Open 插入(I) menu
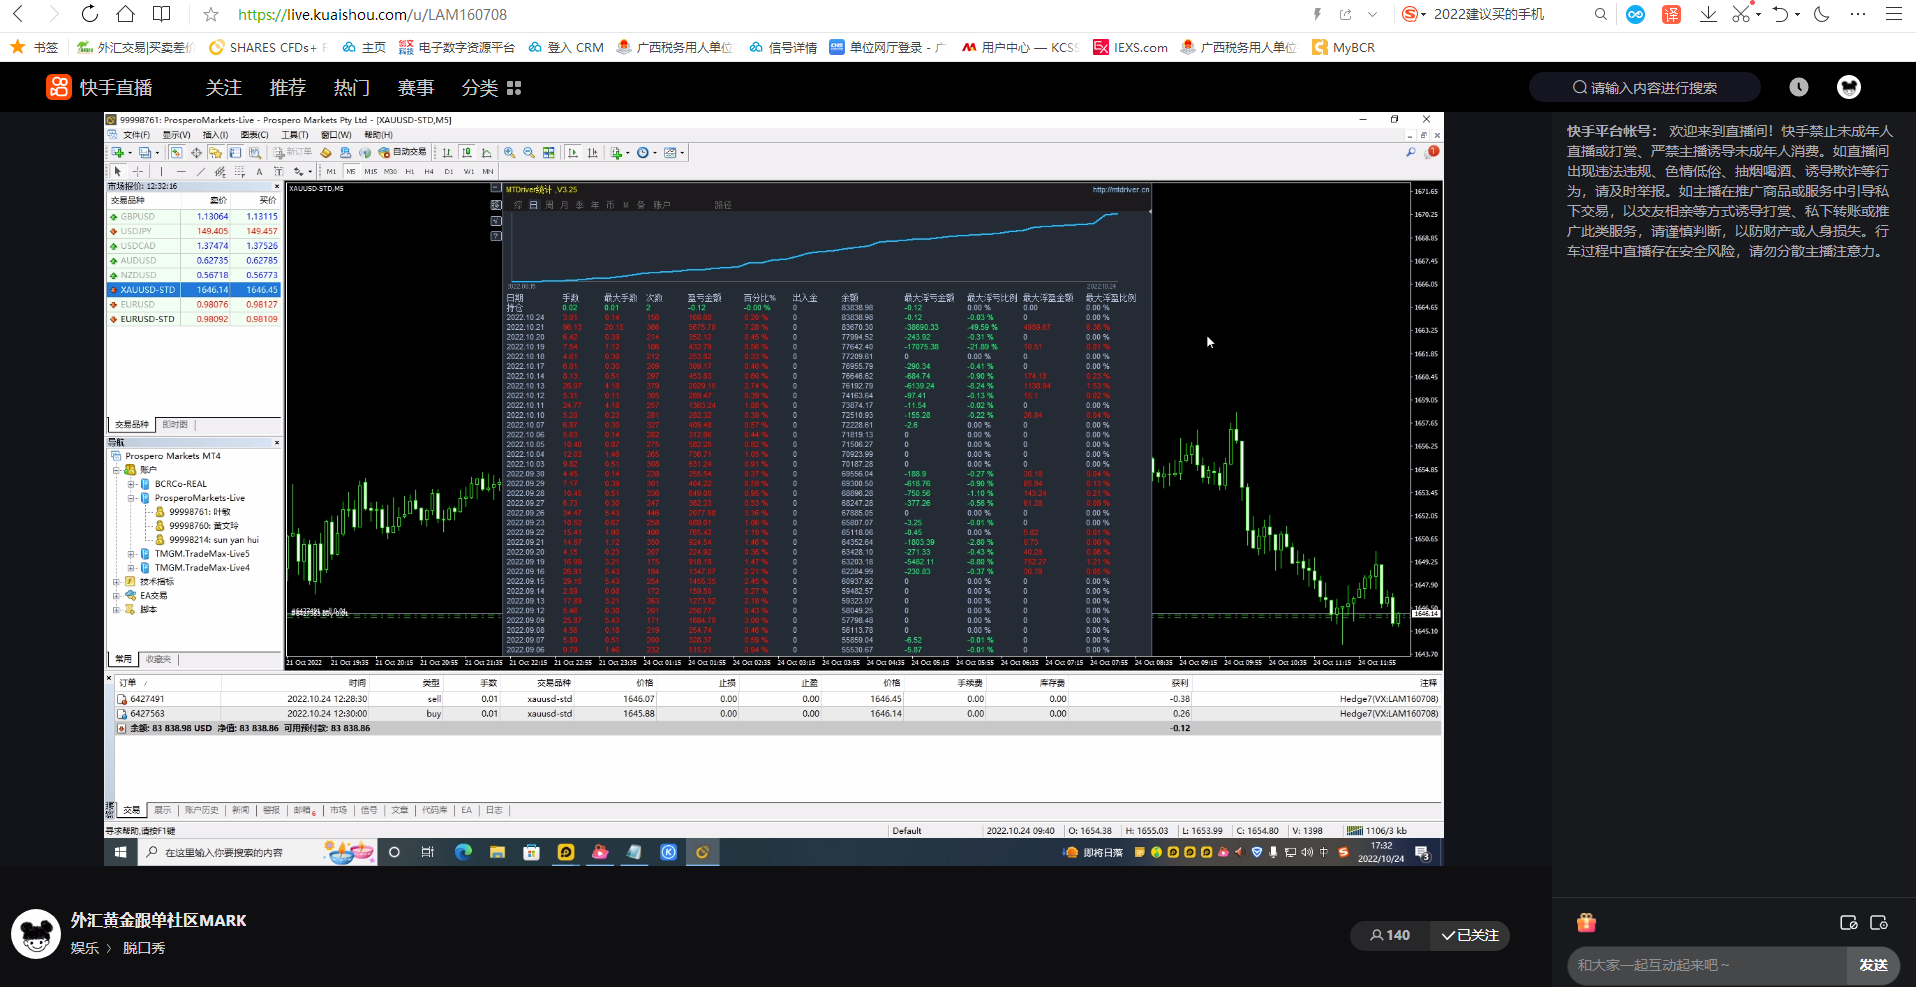 215,135
